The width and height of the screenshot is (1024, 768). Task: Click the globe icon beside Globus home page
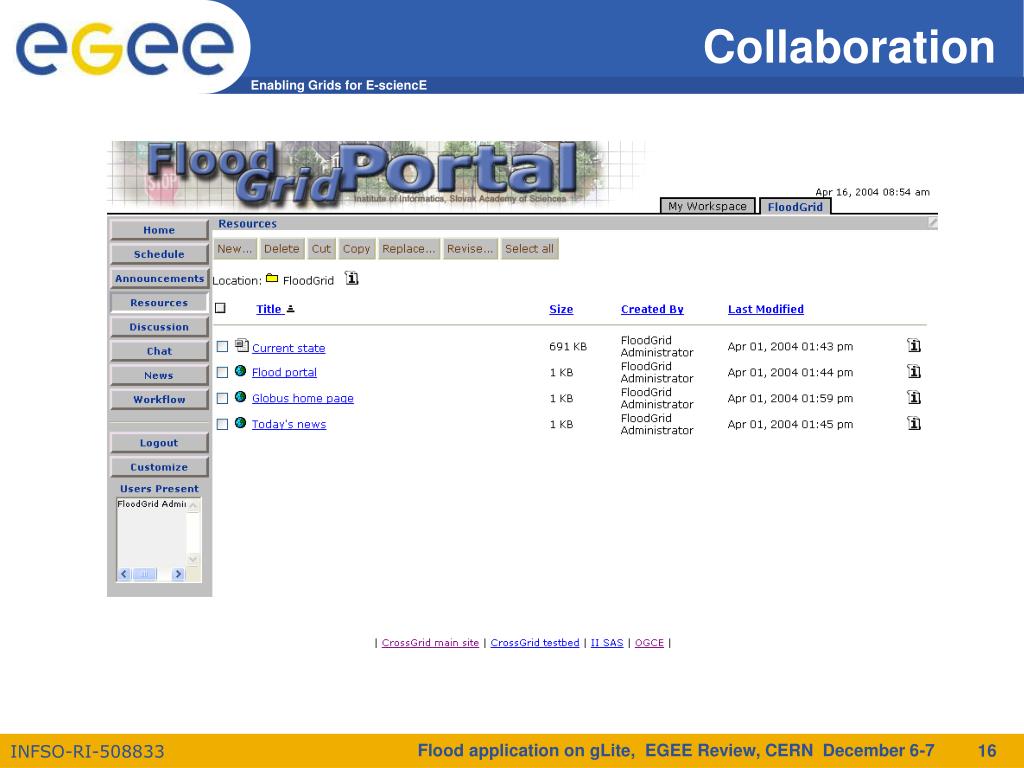[x=240, y=397]
